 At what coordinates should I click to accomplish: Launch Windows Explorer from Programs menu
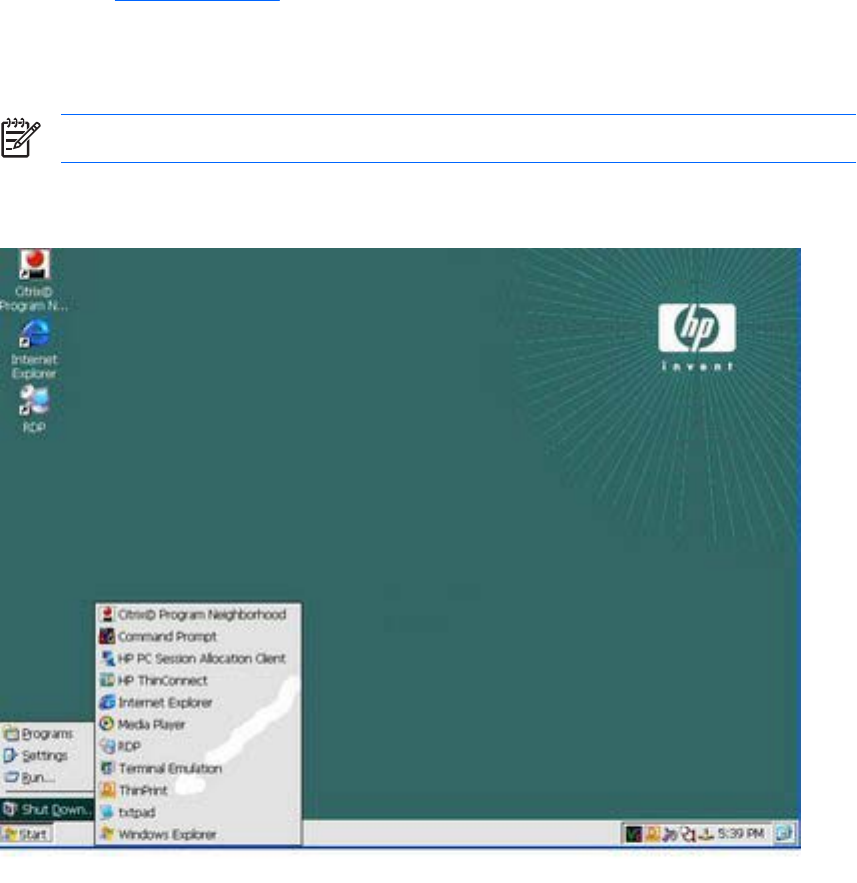point(198,834)
